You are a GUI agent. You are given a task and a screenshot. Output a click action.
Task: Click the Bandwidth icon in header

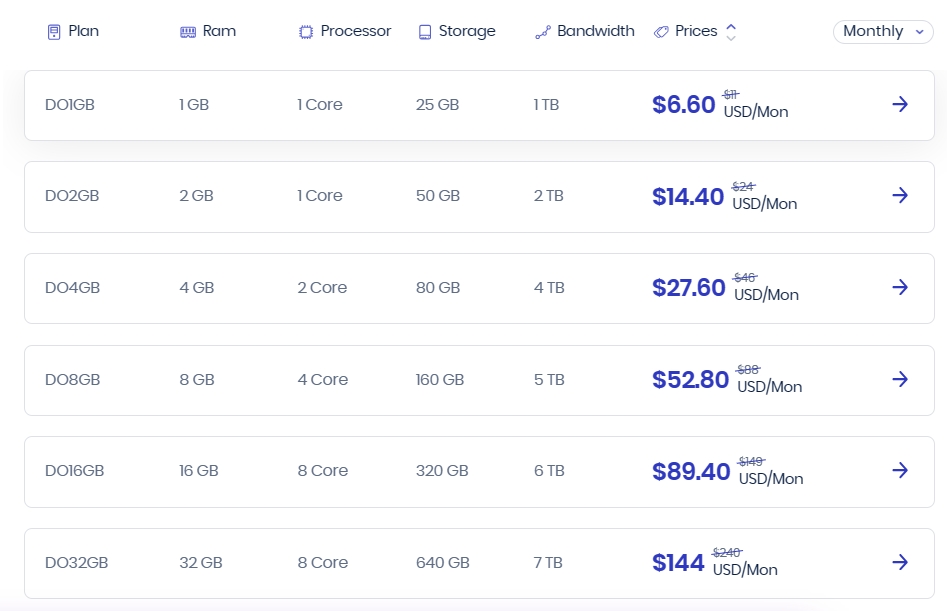click(543, 32)
